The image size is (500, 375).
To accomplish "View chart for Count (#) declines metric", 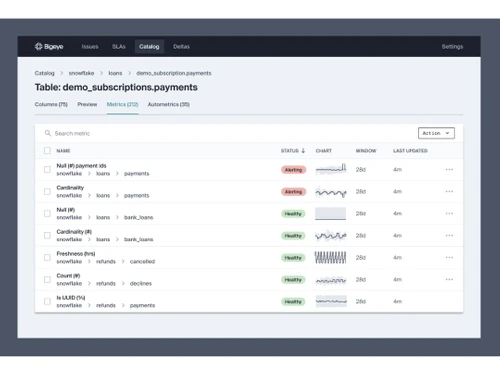I will (331, 280).
